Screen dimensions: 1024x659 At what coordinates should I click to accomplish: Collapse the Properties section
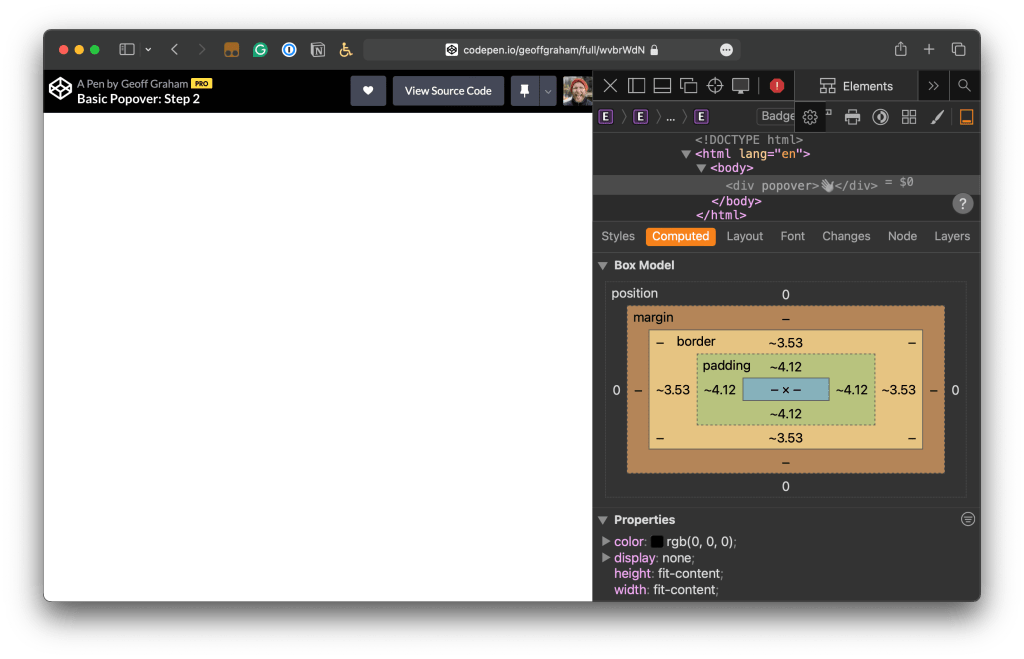click(x=602, y=520)
